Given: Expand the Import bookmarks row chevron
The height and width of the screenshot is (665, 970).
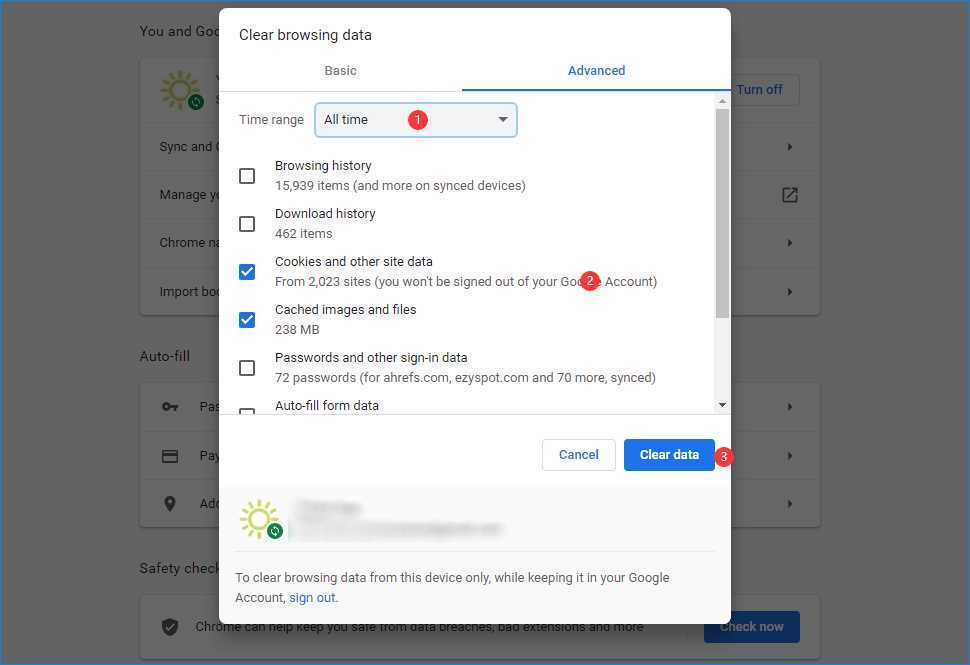Looking at the screenshot, I should coord(790,292).
